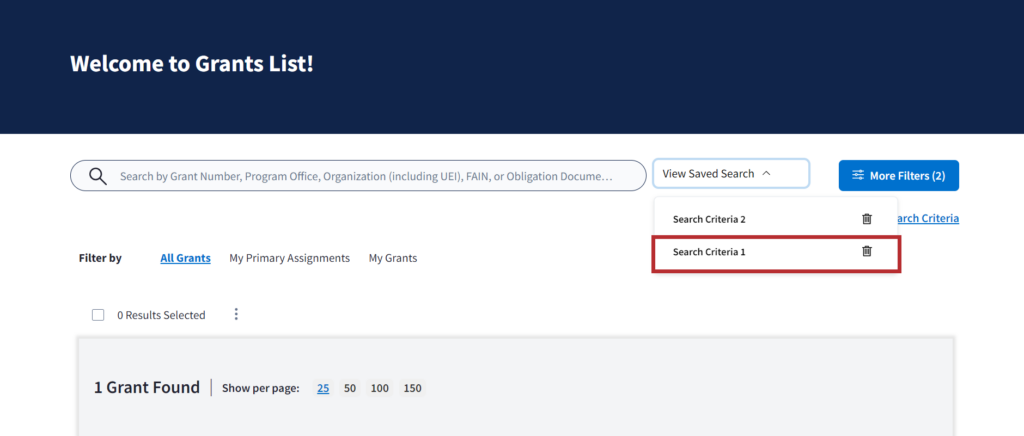This screenshot has width=1024, height=436.
Task: Select Search Criteria 1 from saved searches
Action: tap(710, 252)
